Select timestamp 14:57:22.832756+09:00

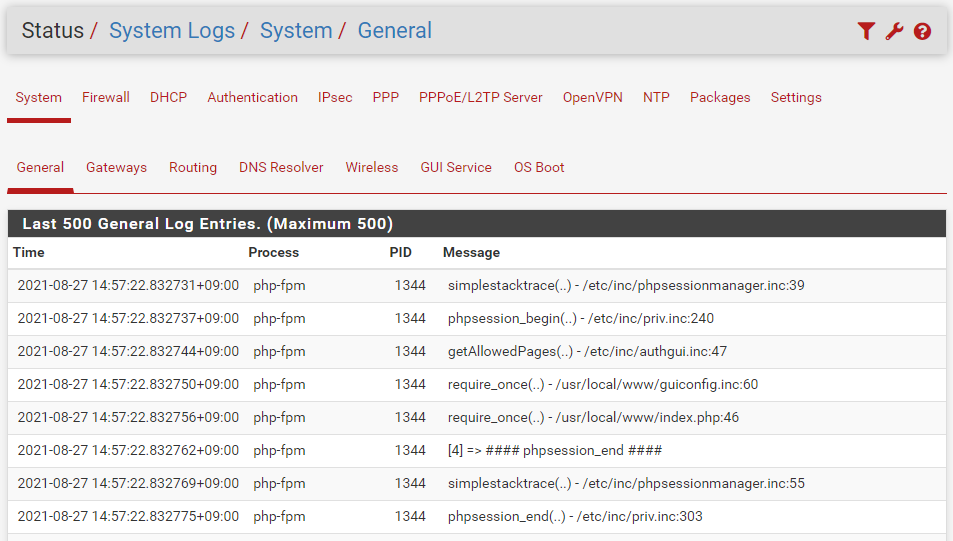coord(128,417)
